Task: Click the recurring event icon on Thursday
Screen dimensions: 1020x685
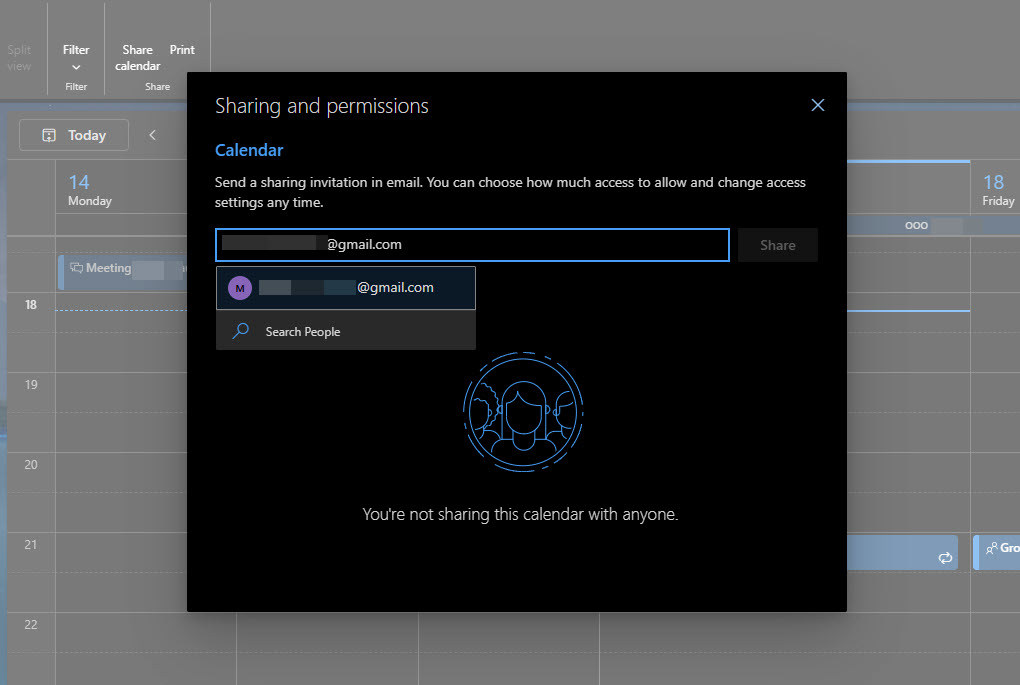Action: tap(945, 557)
